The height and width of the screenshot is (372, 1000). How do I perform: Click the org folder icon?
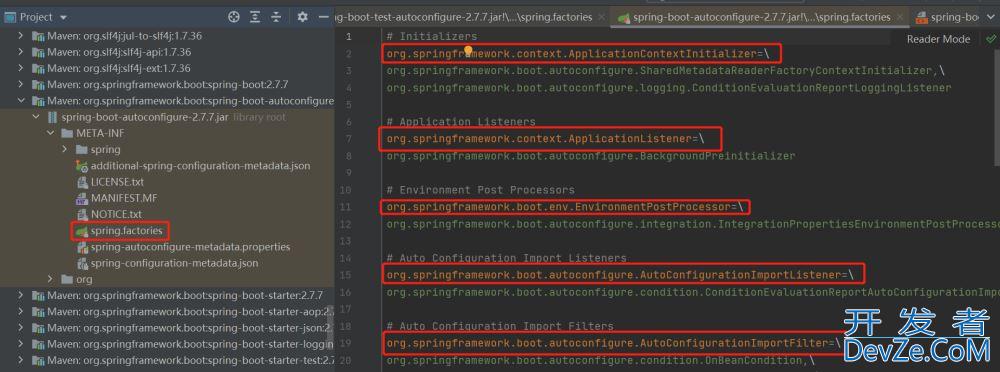pyautogui.click(x=66, y=279)
